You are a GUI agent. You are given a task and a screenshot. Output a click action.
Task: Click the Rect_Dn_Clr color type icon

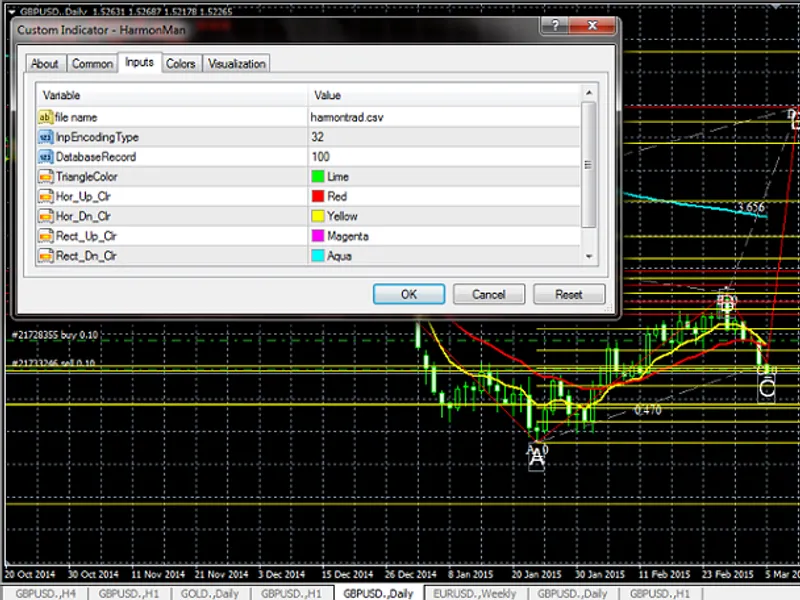[x=45, y=256]
